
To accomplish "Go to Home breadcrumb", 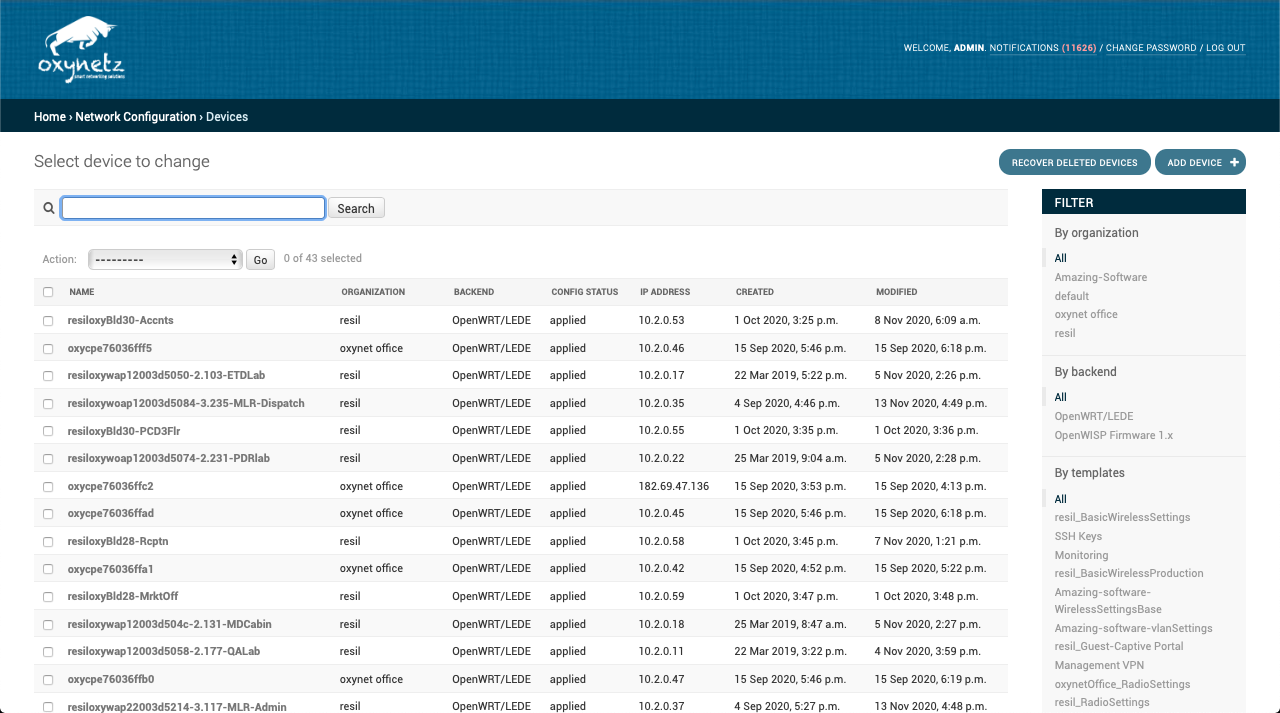I will coord(50,117).
